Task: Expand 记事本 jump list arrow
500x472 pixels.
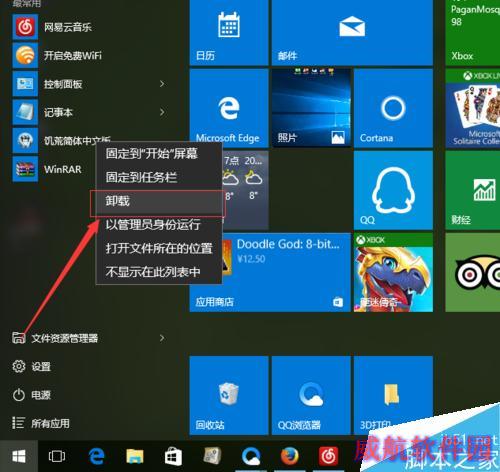Action: [162, 112]
